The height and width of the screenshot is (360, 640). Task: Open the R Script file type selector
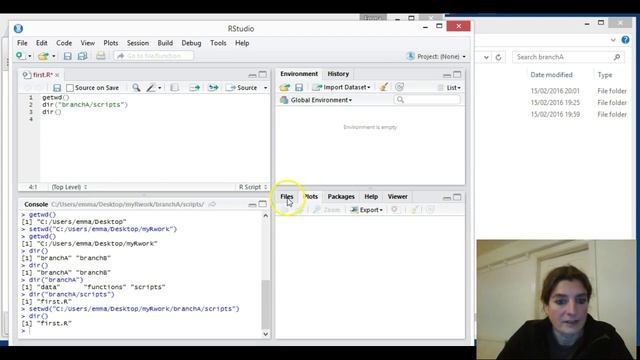(252, 187)
